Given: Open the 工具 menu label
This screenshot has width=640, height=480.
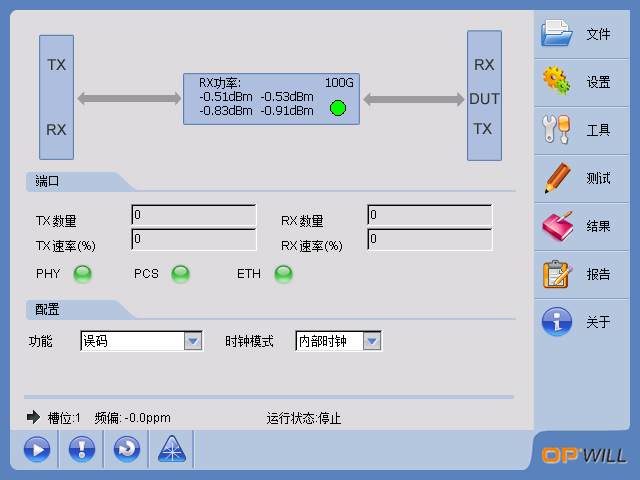Looking at the screenshot, I should coord(598,130).
